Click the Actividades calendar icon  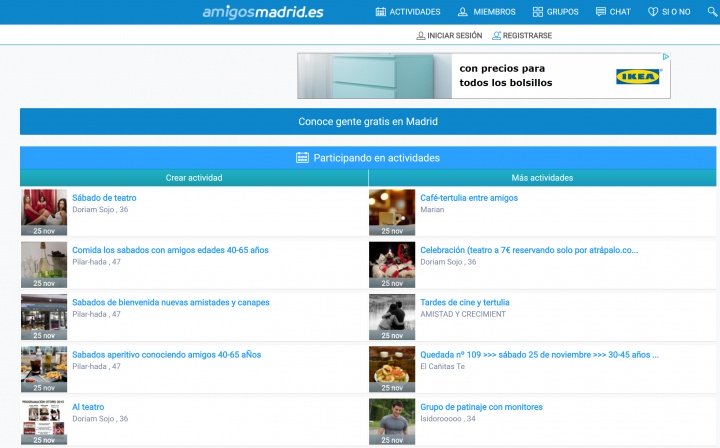(x=381, y=12)
